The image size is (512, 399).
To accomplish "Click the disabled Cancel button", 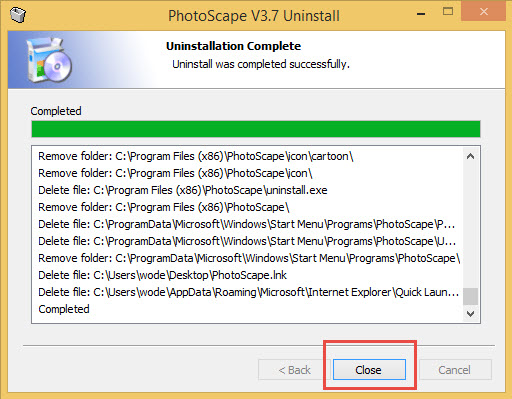I will coord(455,369).
